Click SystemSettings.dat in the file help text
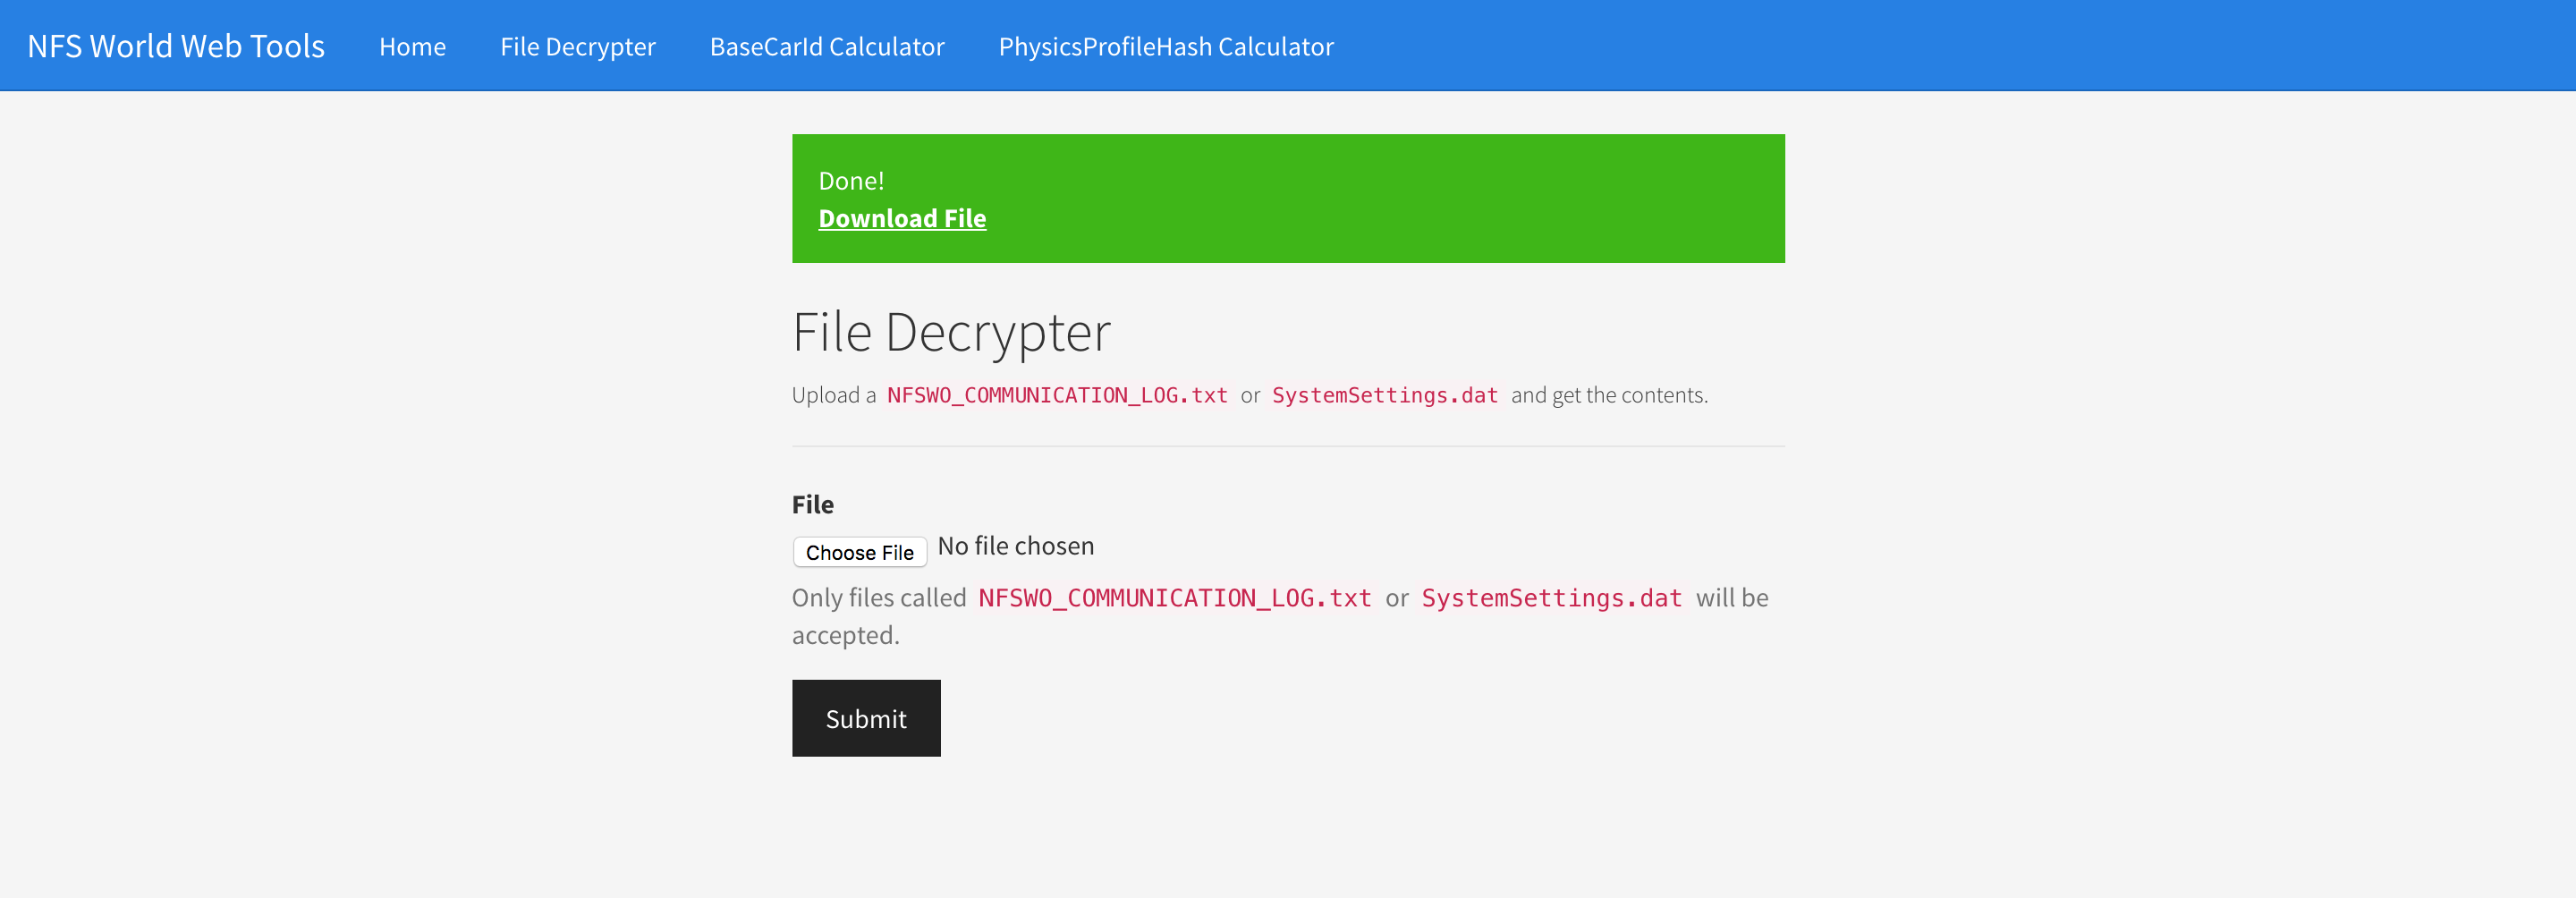 tap(1552, 598)
